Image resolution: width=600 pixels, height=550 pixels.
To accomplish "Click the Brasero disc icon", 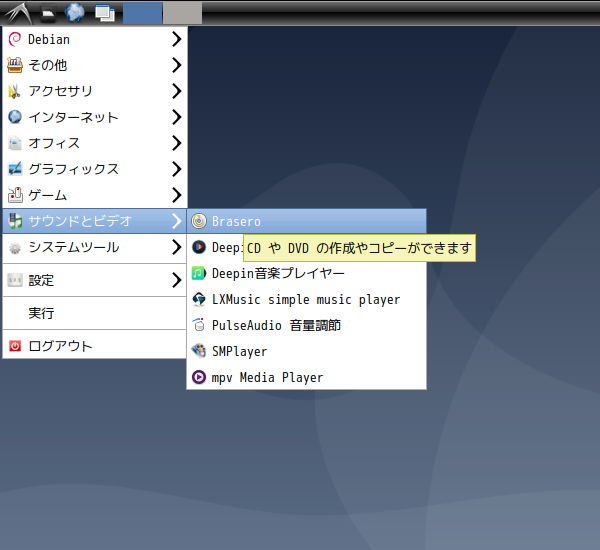I will [199, 221].
